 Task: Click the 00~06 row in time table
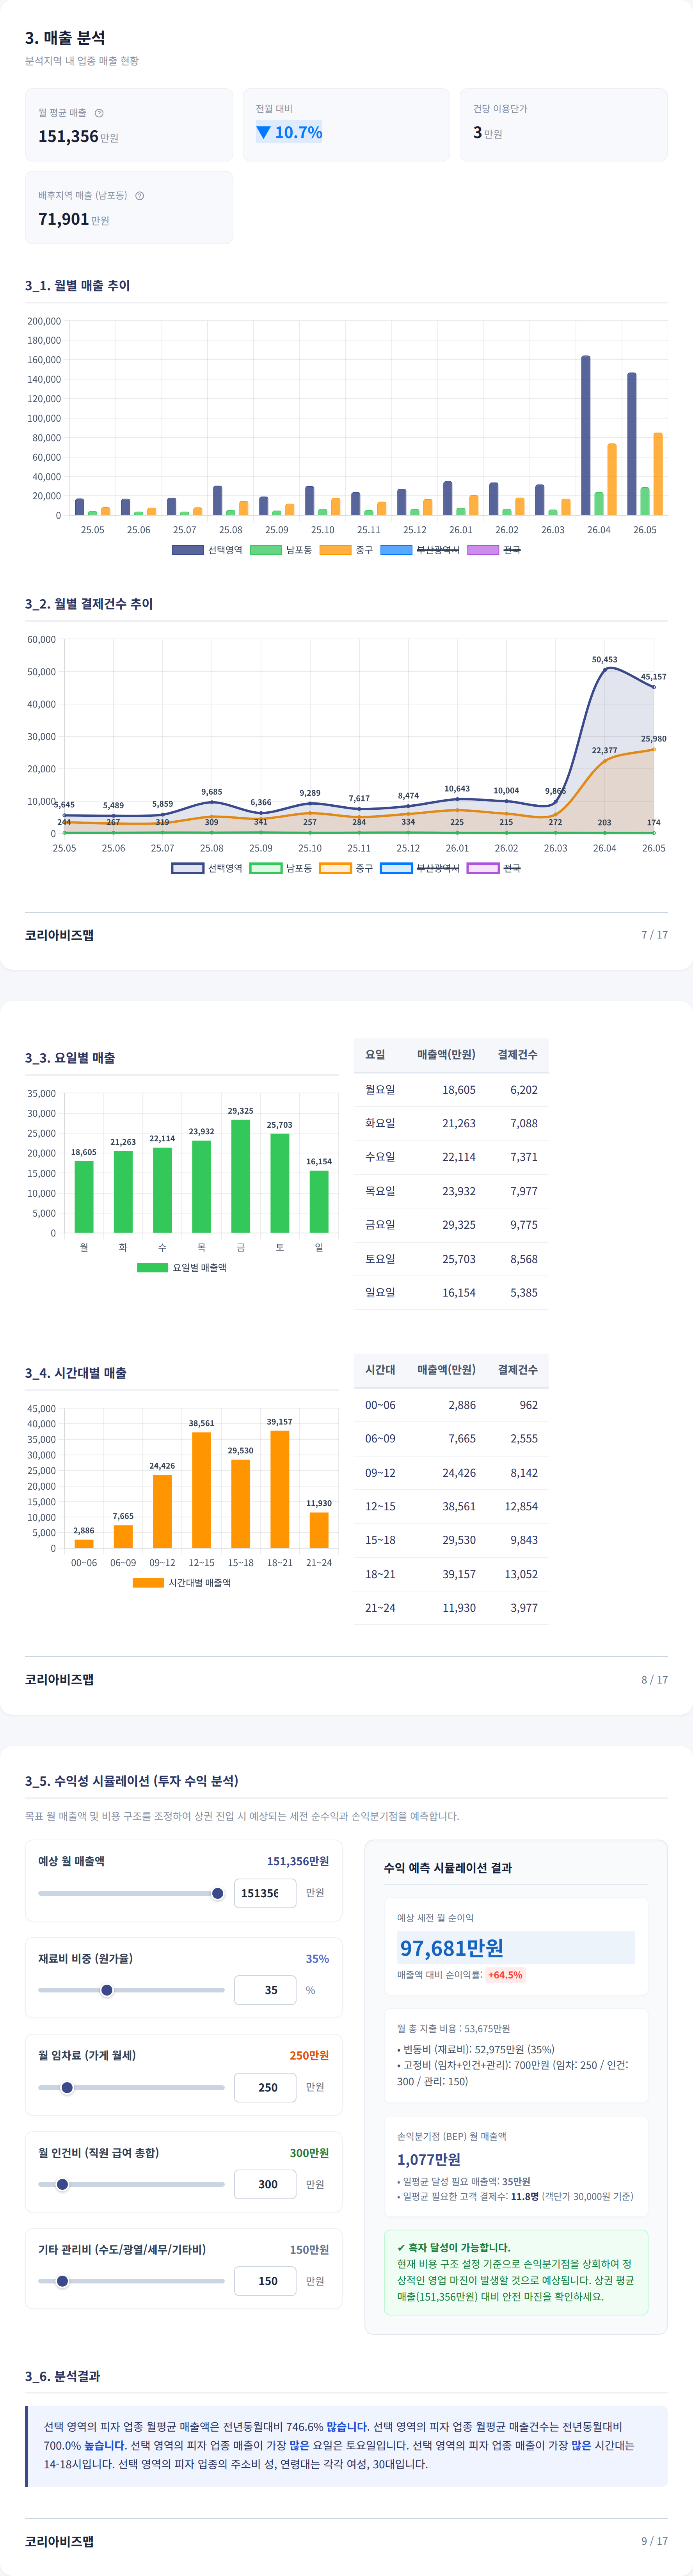click(x=451, y=1405)
